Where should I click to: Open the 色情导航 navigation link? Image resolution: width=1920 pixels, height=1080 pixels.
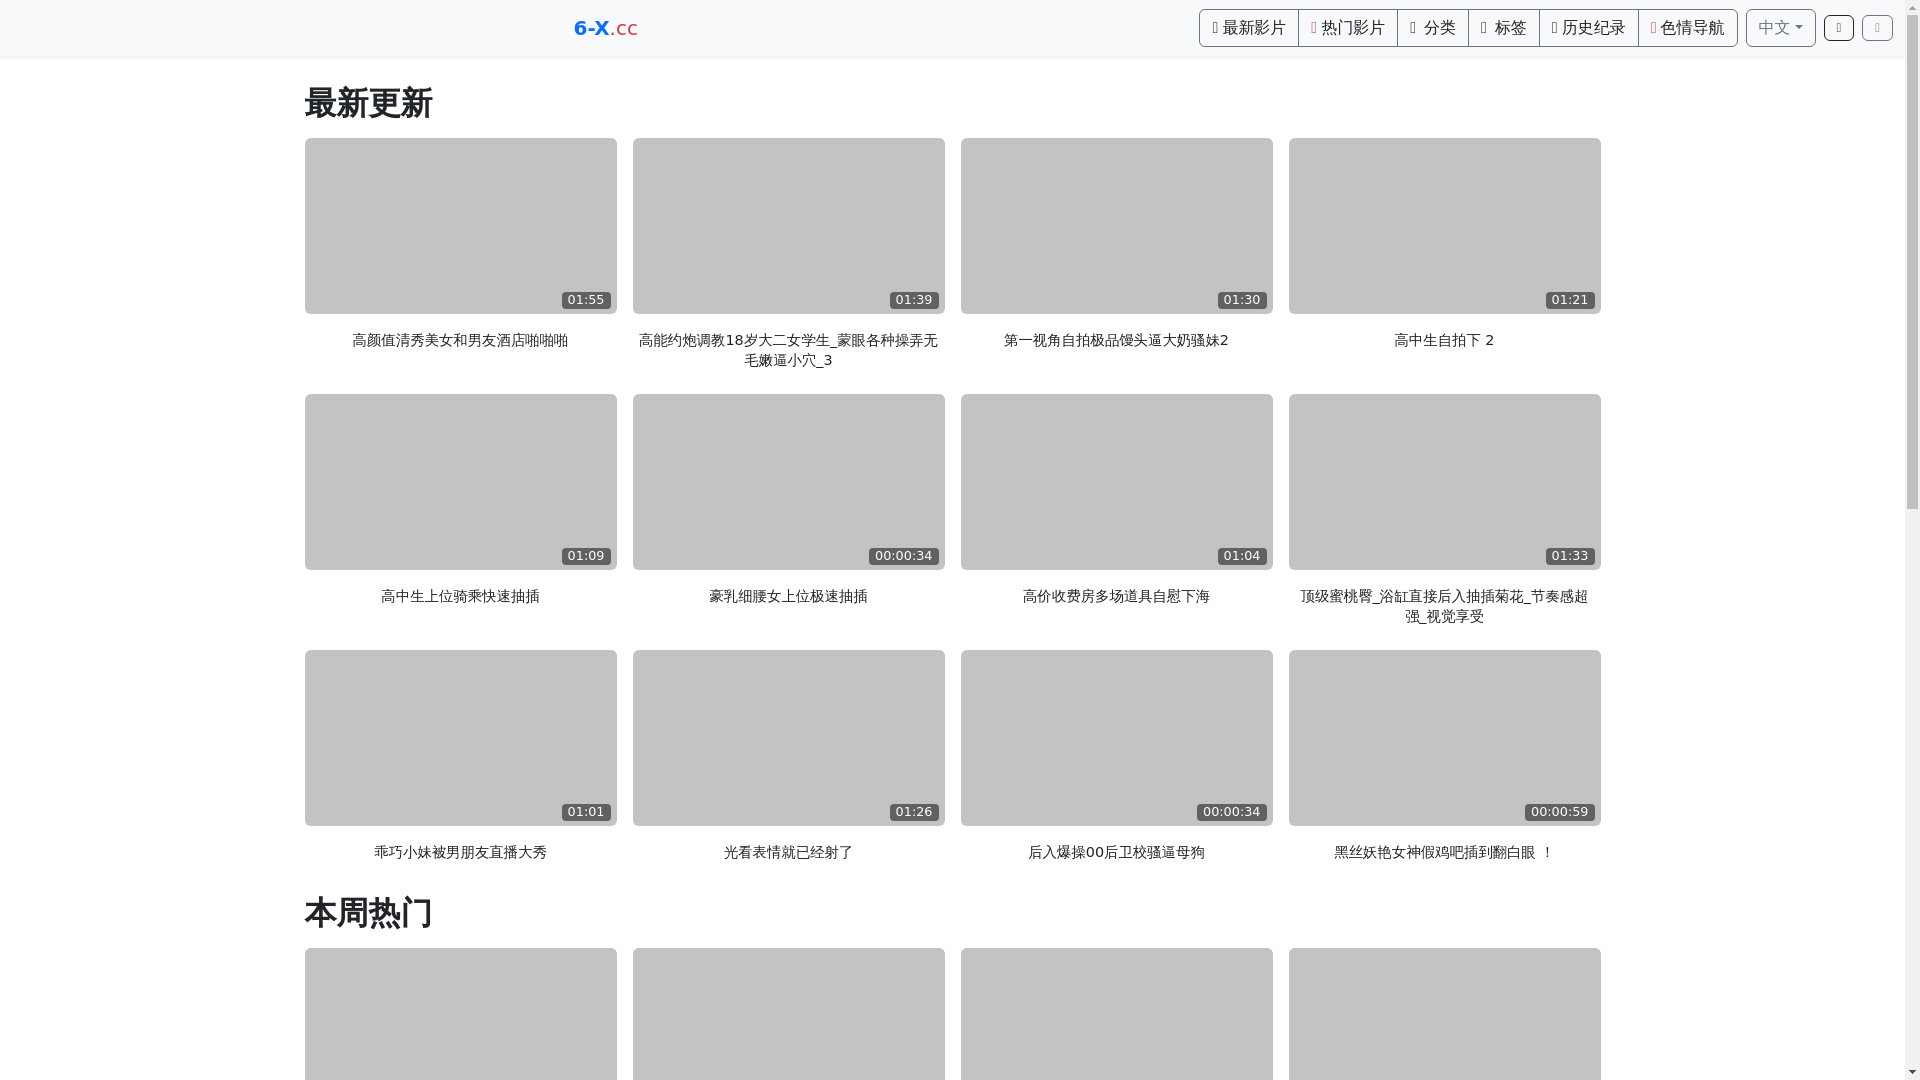[x=1687, y=28]
